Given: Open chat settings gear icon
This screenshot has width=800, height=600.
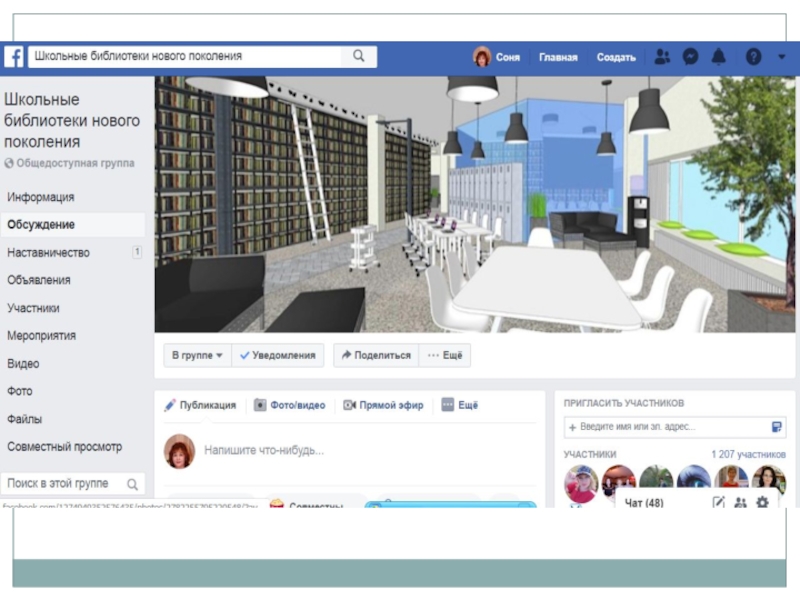Looking at the screenshot, I should tap(763, 503).
